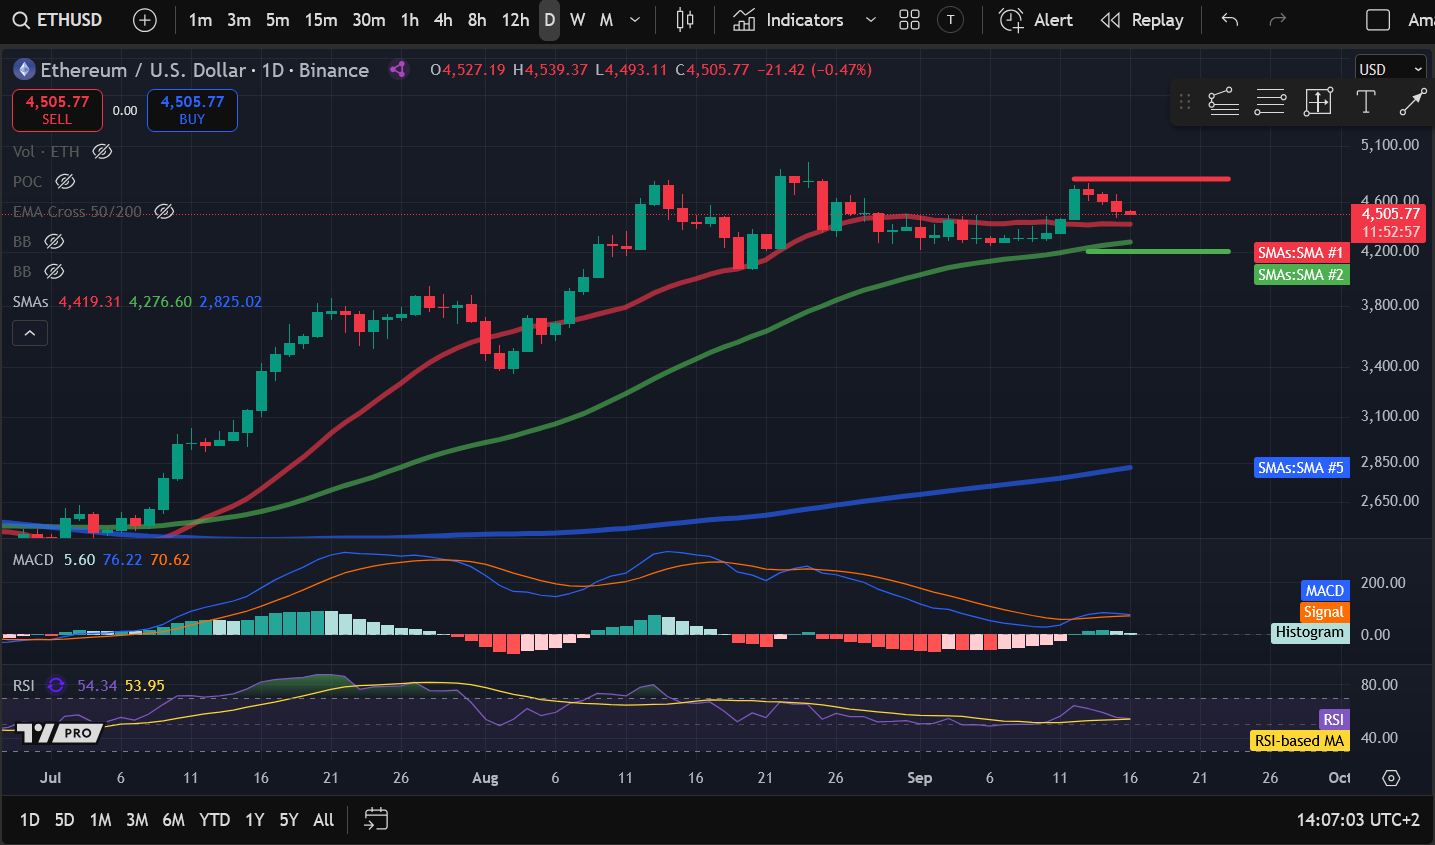The height and width of the screenshot is (845, 1435).
Task: Click the green SMAs:SMA #2 label
Action: (1301, 274)
